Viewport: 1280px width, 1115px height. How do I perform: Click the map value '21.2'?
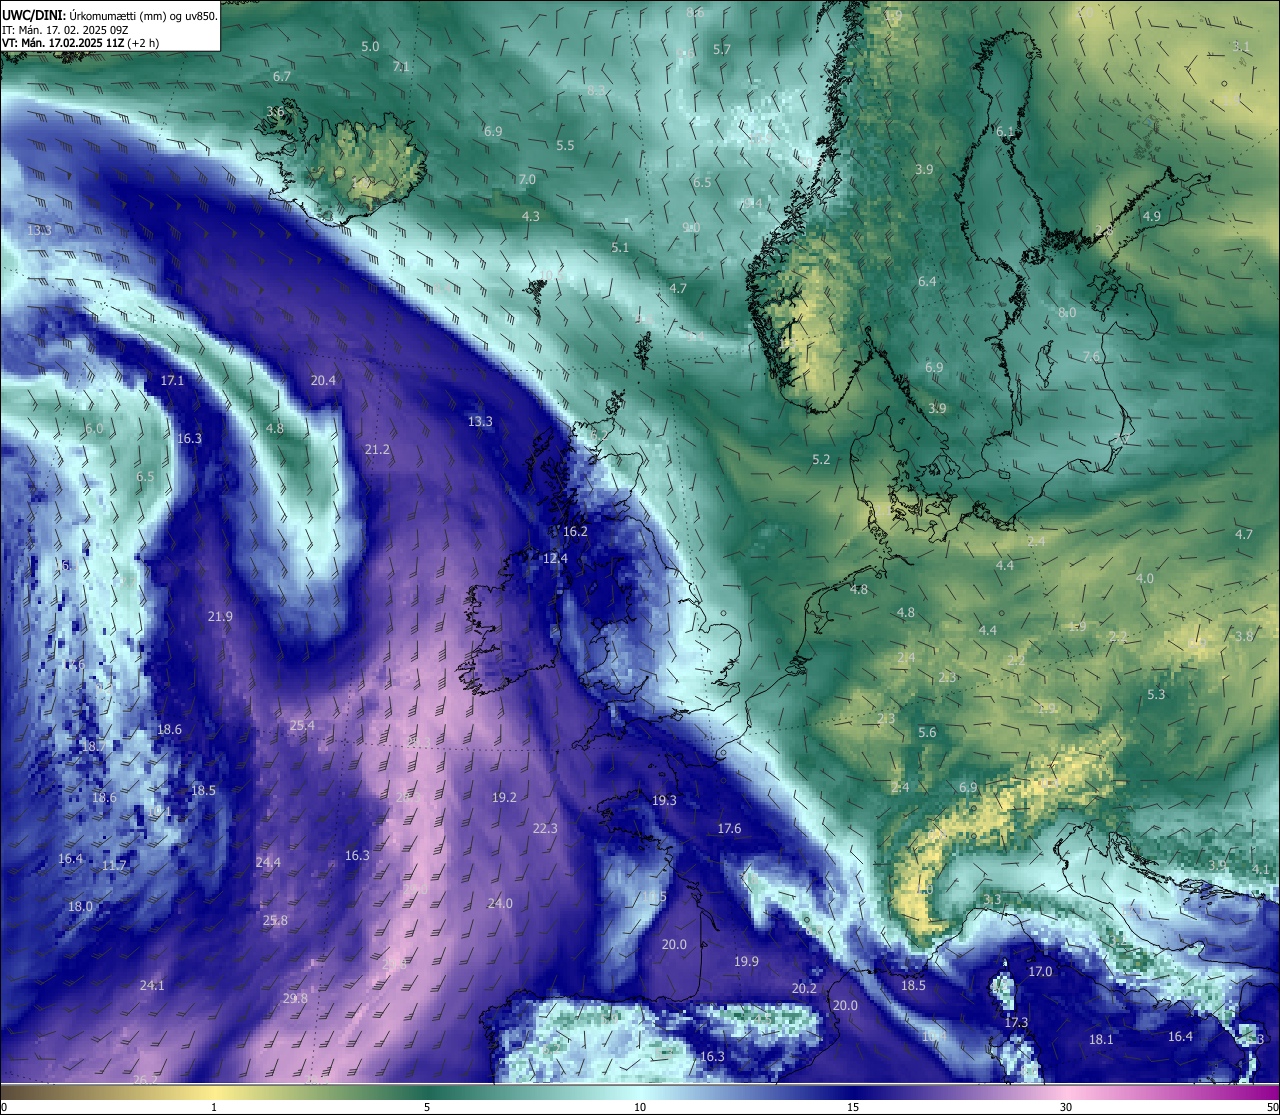pyautogui.click(x=377, y=449)
